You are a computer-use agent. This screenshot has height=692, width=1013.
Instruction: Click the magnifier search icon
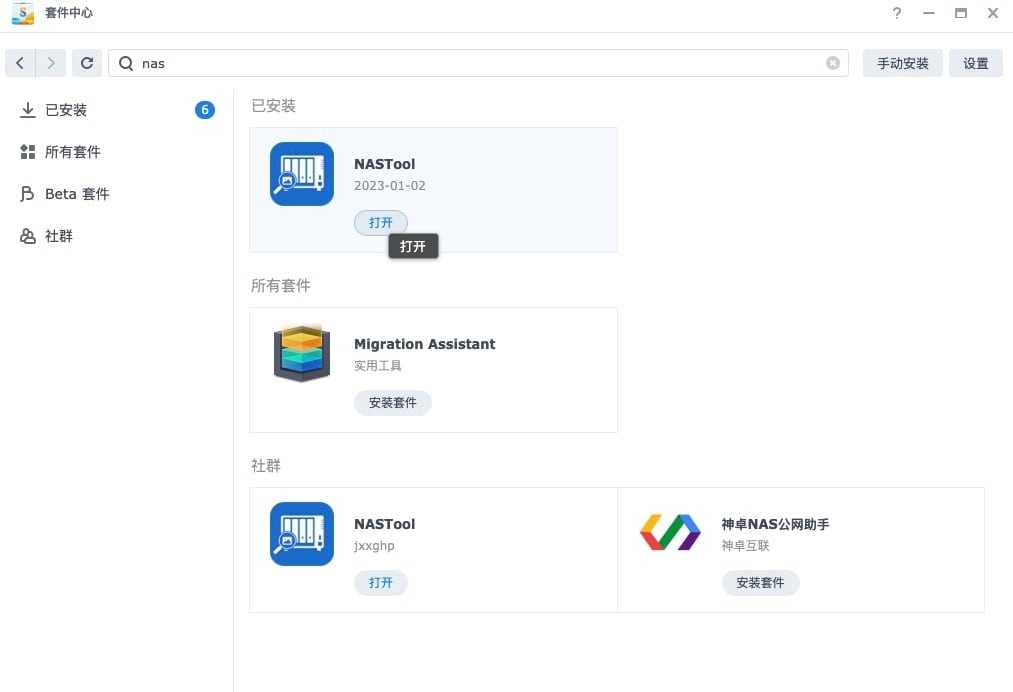[x=126, y=63]
